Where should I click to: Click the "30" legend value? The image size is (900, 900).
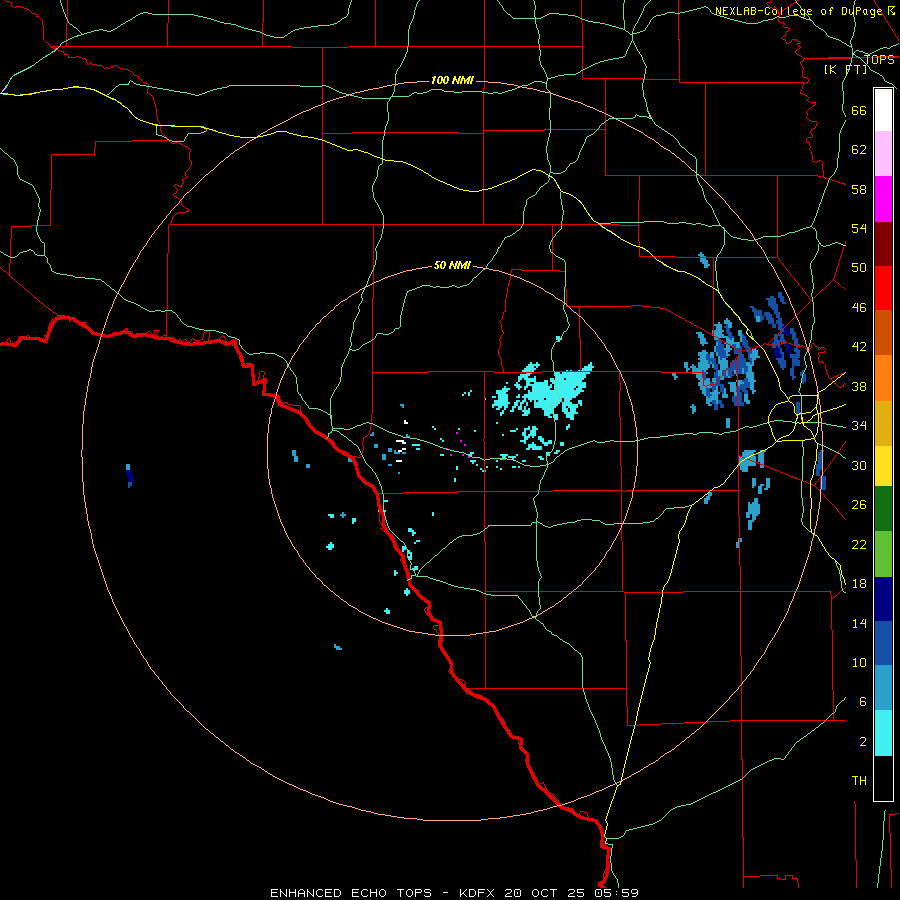(859, 465)
